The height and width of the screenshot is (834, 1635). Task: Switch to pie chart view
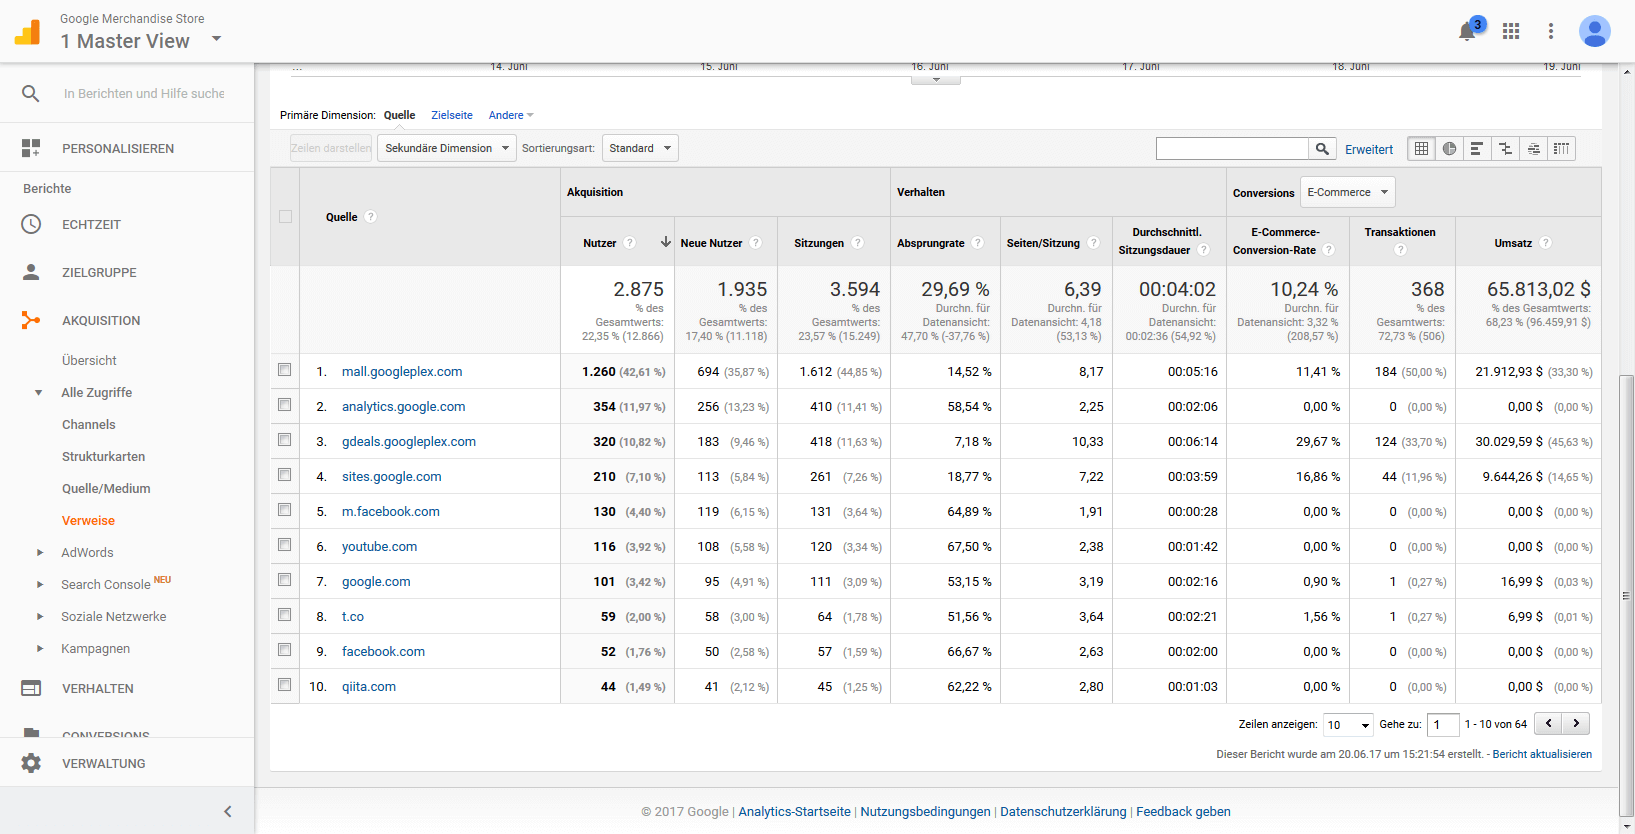tap(1449, 149)
